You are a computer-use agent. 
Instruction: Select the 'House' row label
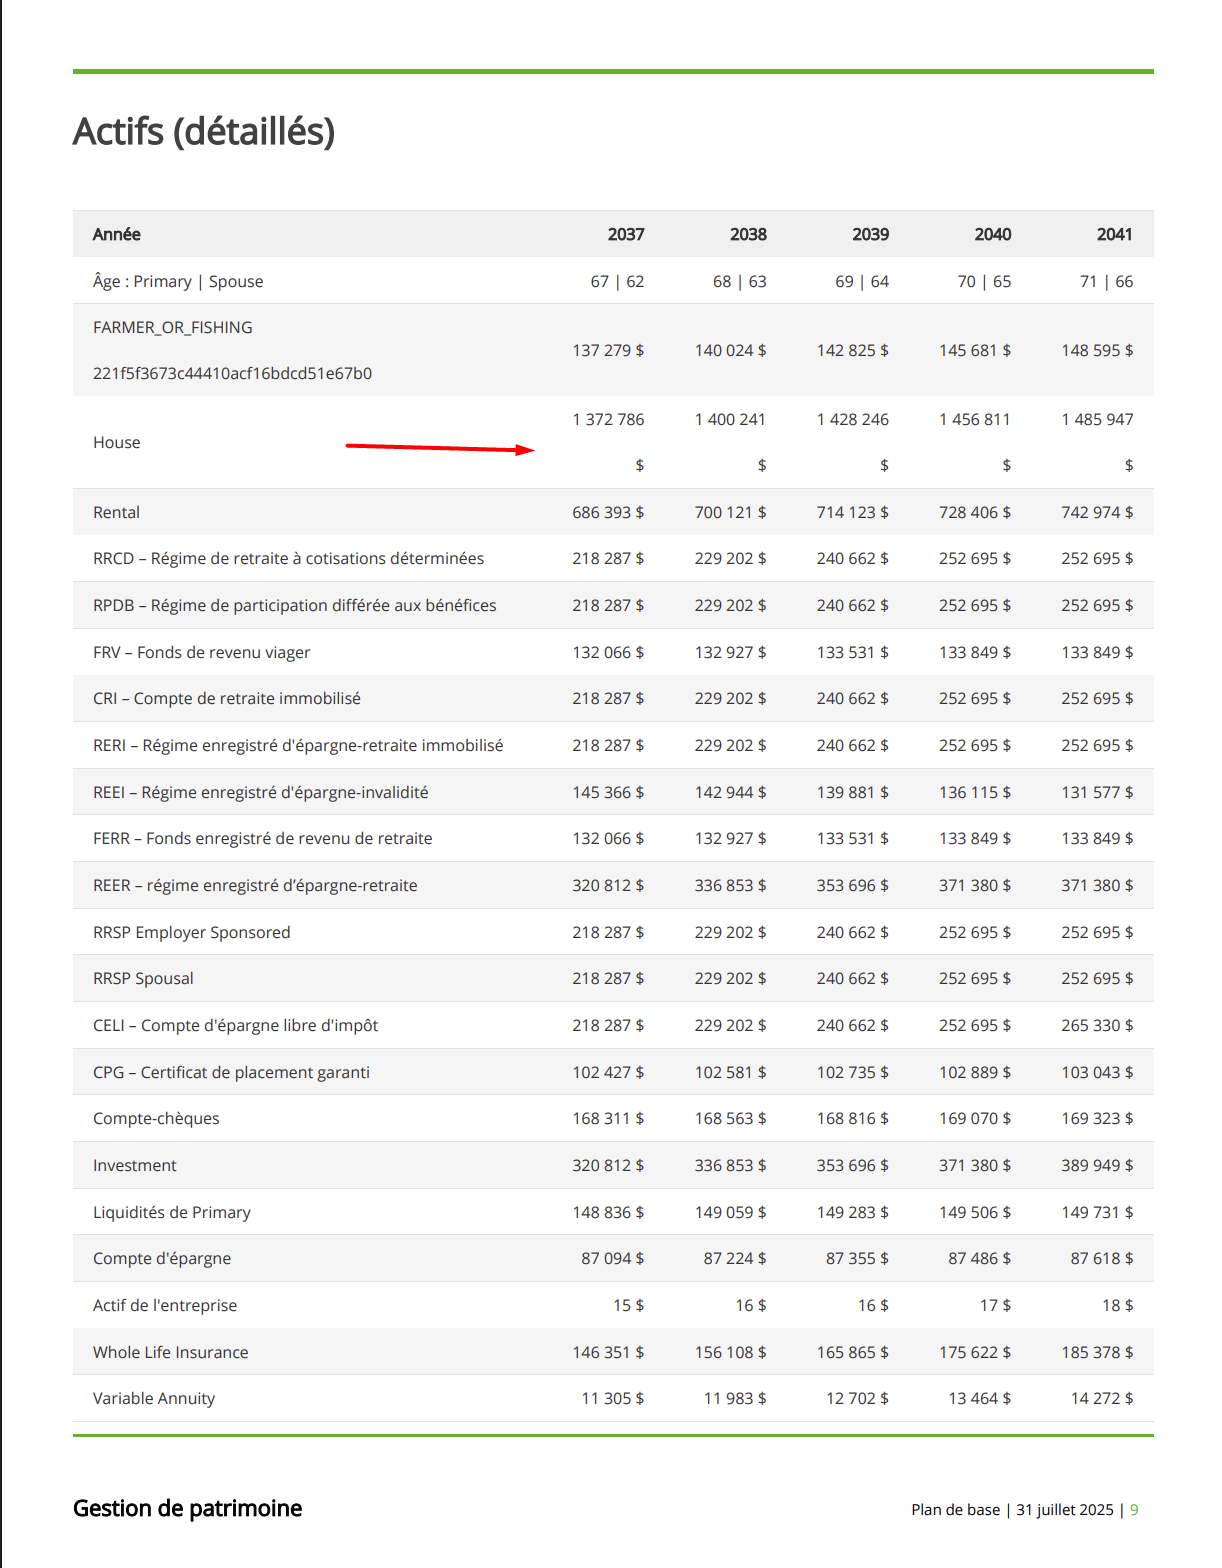(117, 442)
